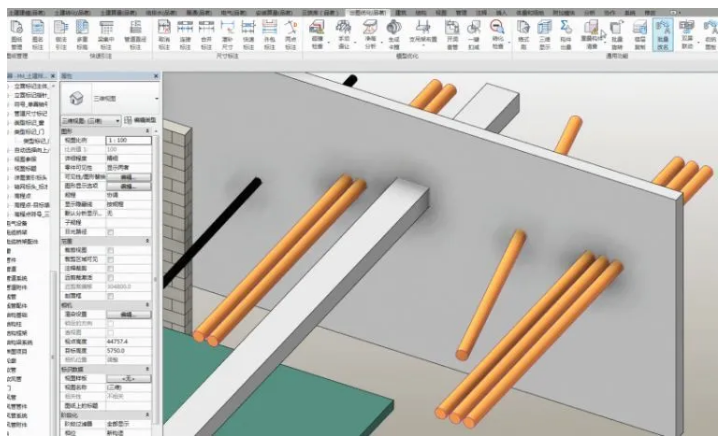Open the 三维视图: (三维) instance filter combo box
The width and height of the screenshot is (725, 439).
pyautogui.click(x=91, y=121)
